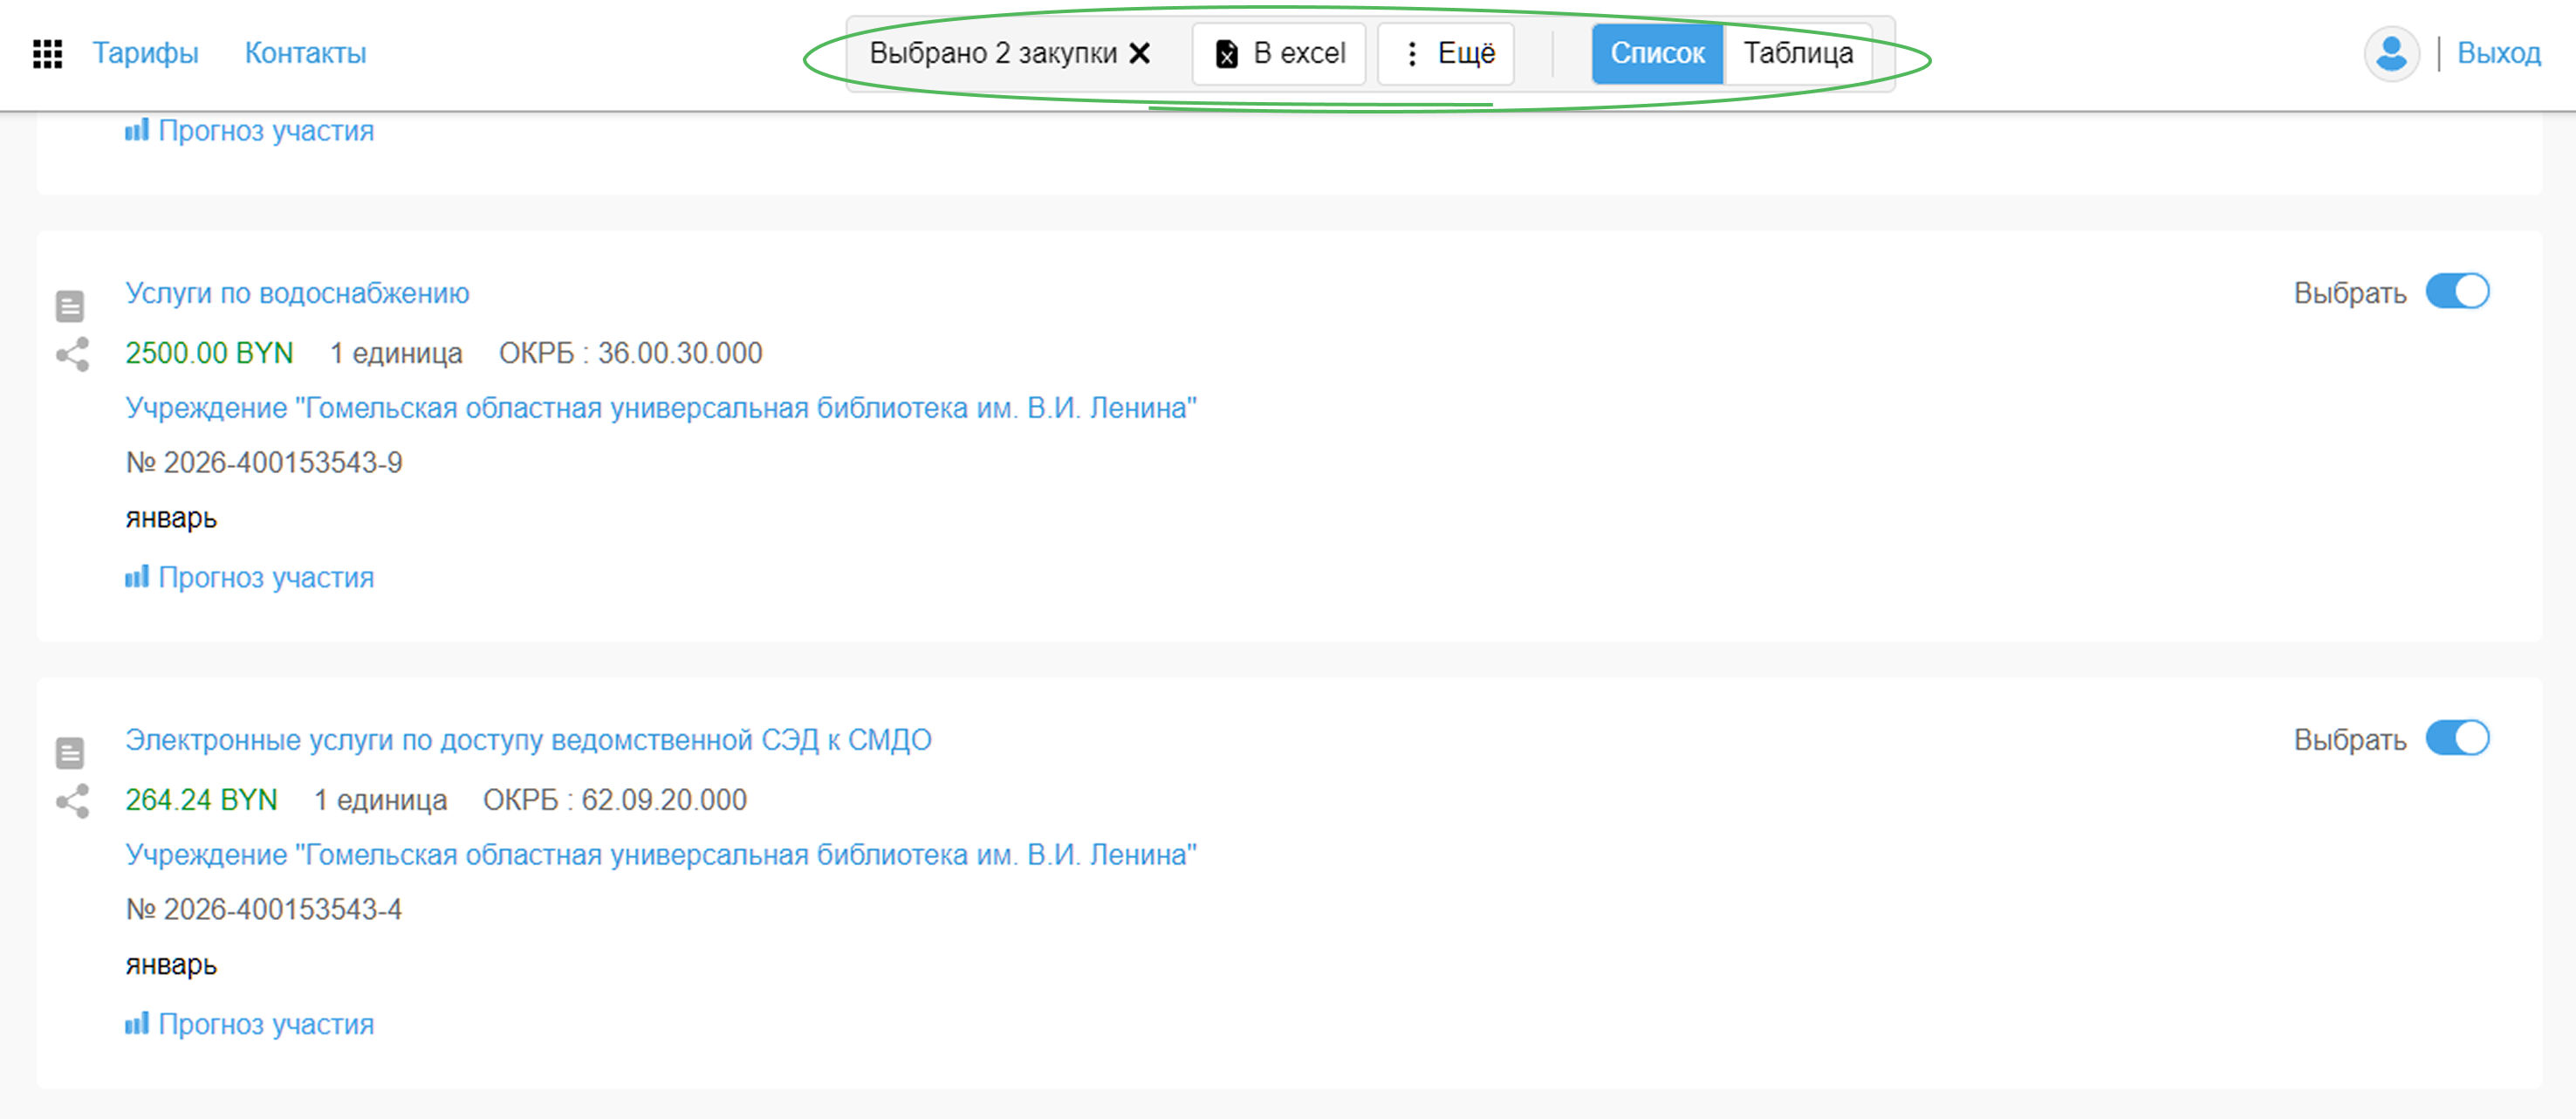This screenshot has width=2576, height=1119.
Task: Switch to Список view
Action: tap(1657, 54)
